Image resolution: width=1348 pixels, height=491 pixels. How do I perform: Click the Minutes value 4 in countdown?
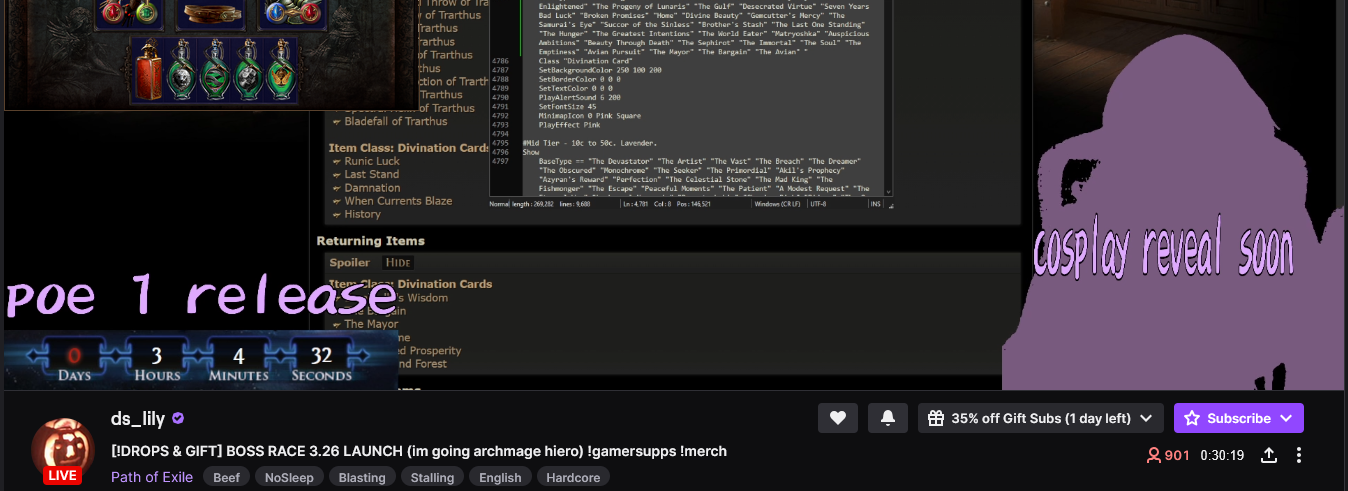[238, 355]
